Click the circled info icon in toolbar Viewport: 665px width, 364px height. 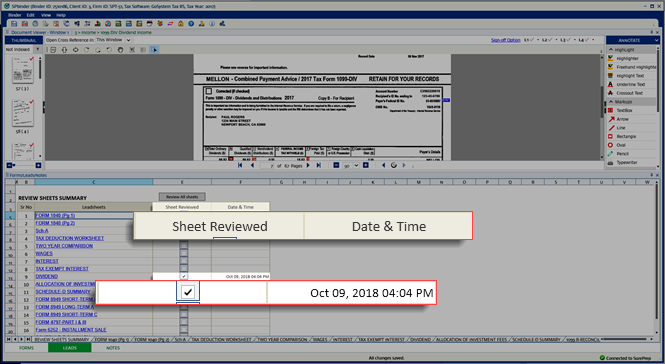(x=212, y=24)
